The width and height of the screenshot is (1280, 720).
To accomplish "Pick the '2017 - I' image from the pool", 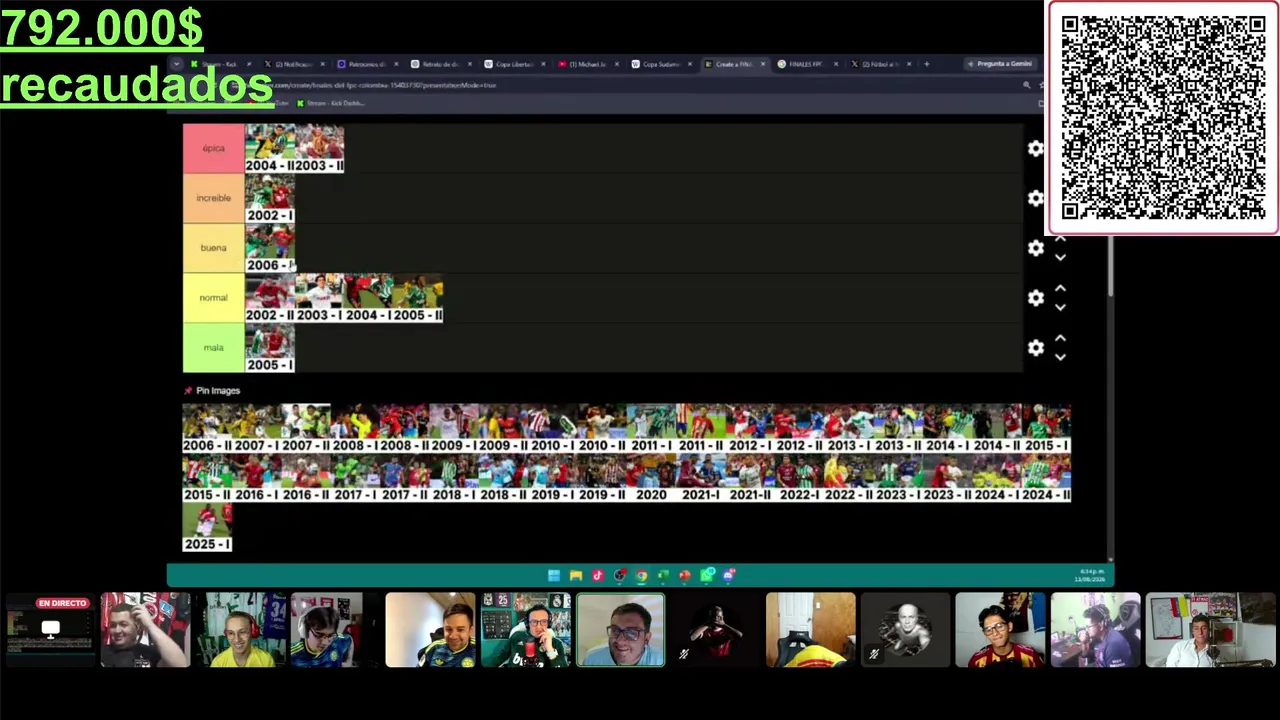I will (x=356, y=478).
